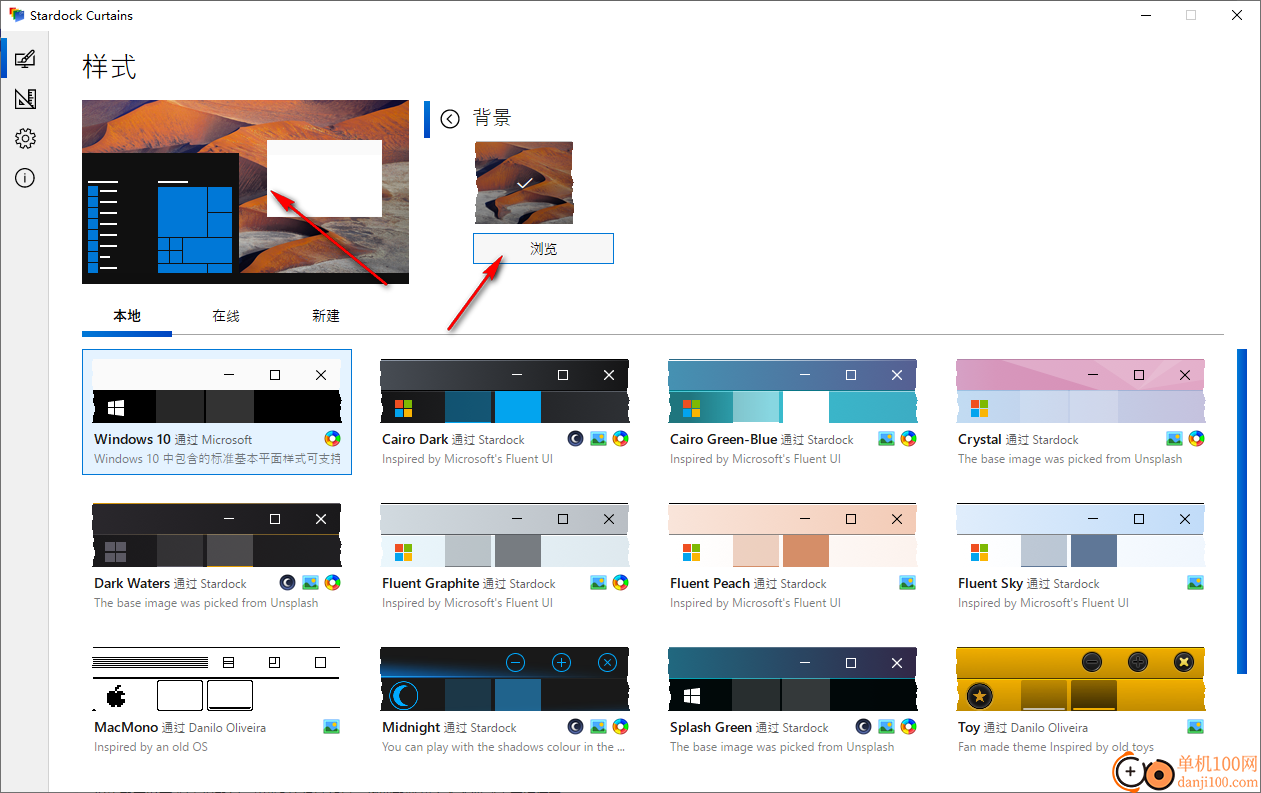Select the Windows 10 style preview
The height and width of the screenshot is (793, 1261).
[217, 391]
